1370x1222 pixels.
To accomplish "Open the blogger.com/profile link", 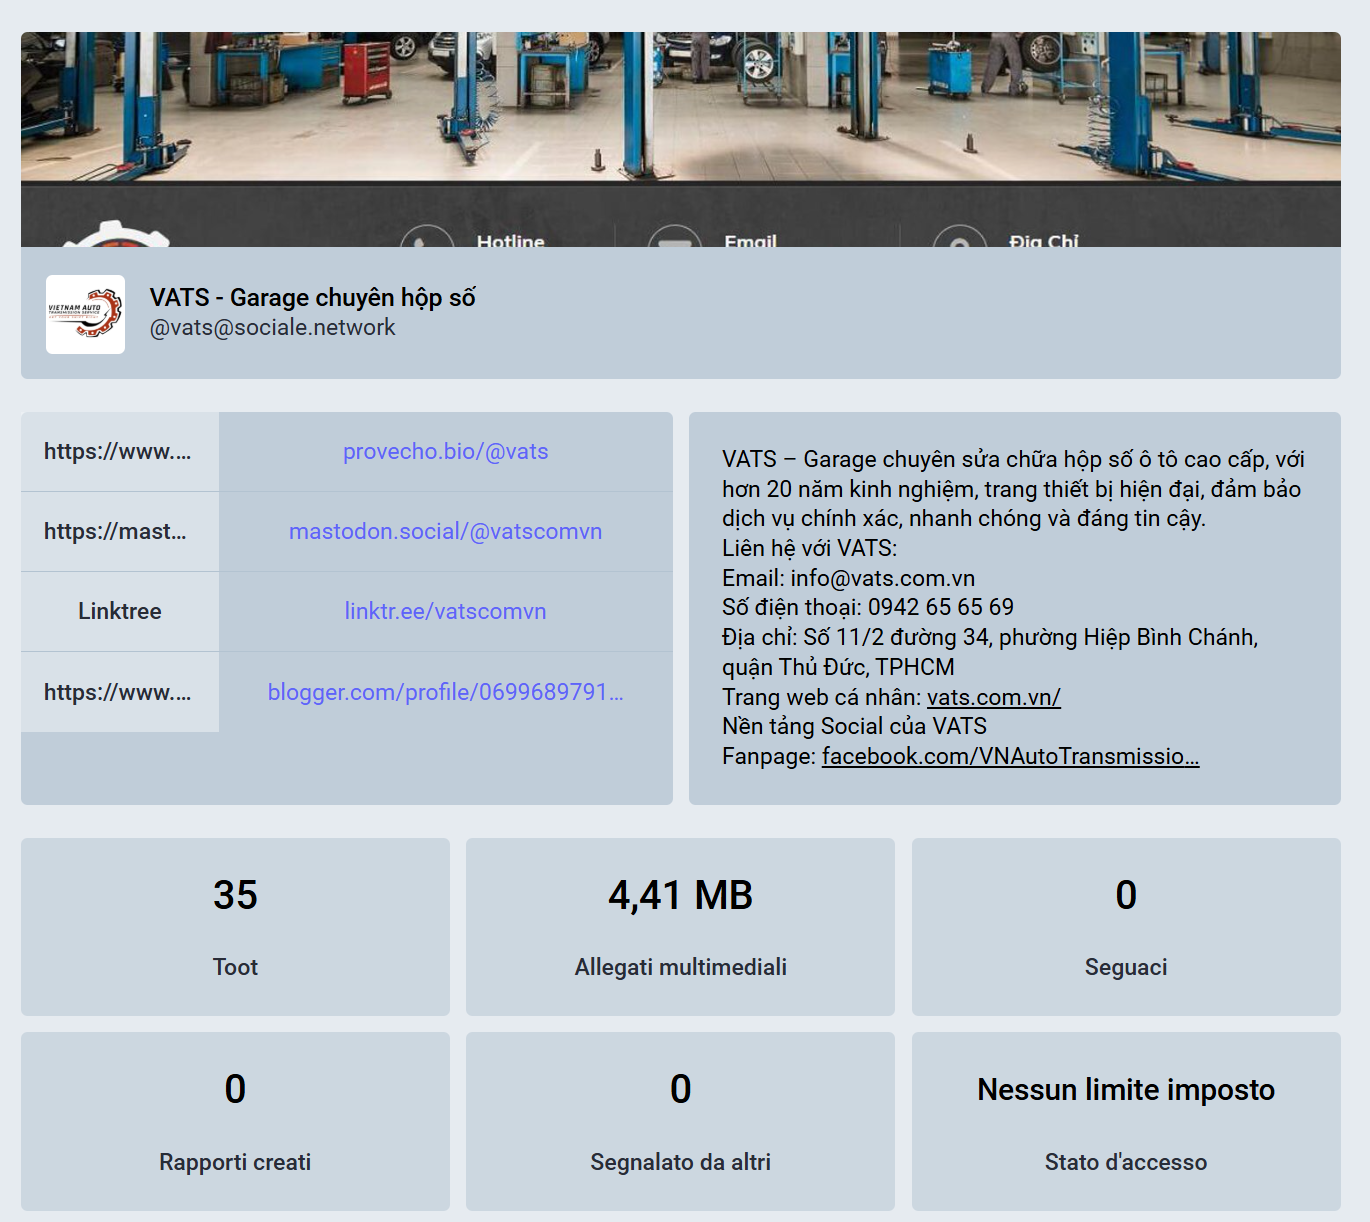I will tap(445, 692).
